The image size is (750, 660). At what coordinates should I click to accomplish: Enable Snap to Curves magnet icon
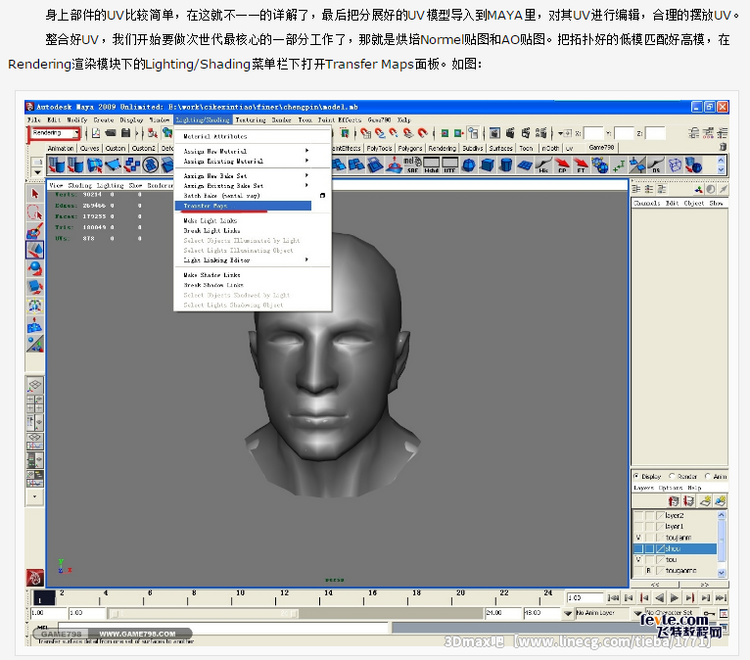380,133
